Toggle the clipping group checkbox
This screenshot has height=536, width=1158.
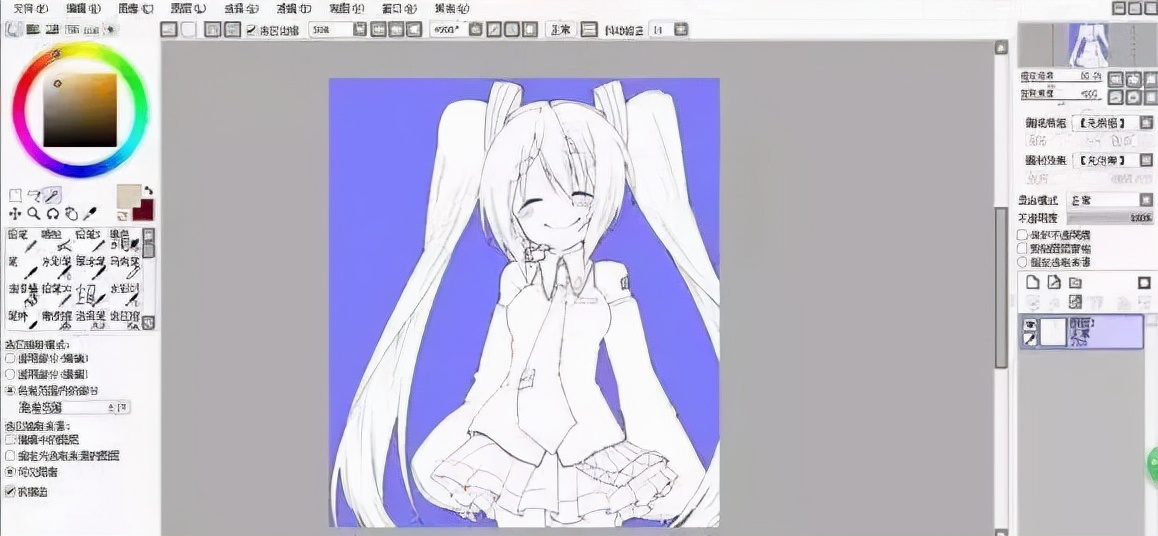(x=1023, y=248)
